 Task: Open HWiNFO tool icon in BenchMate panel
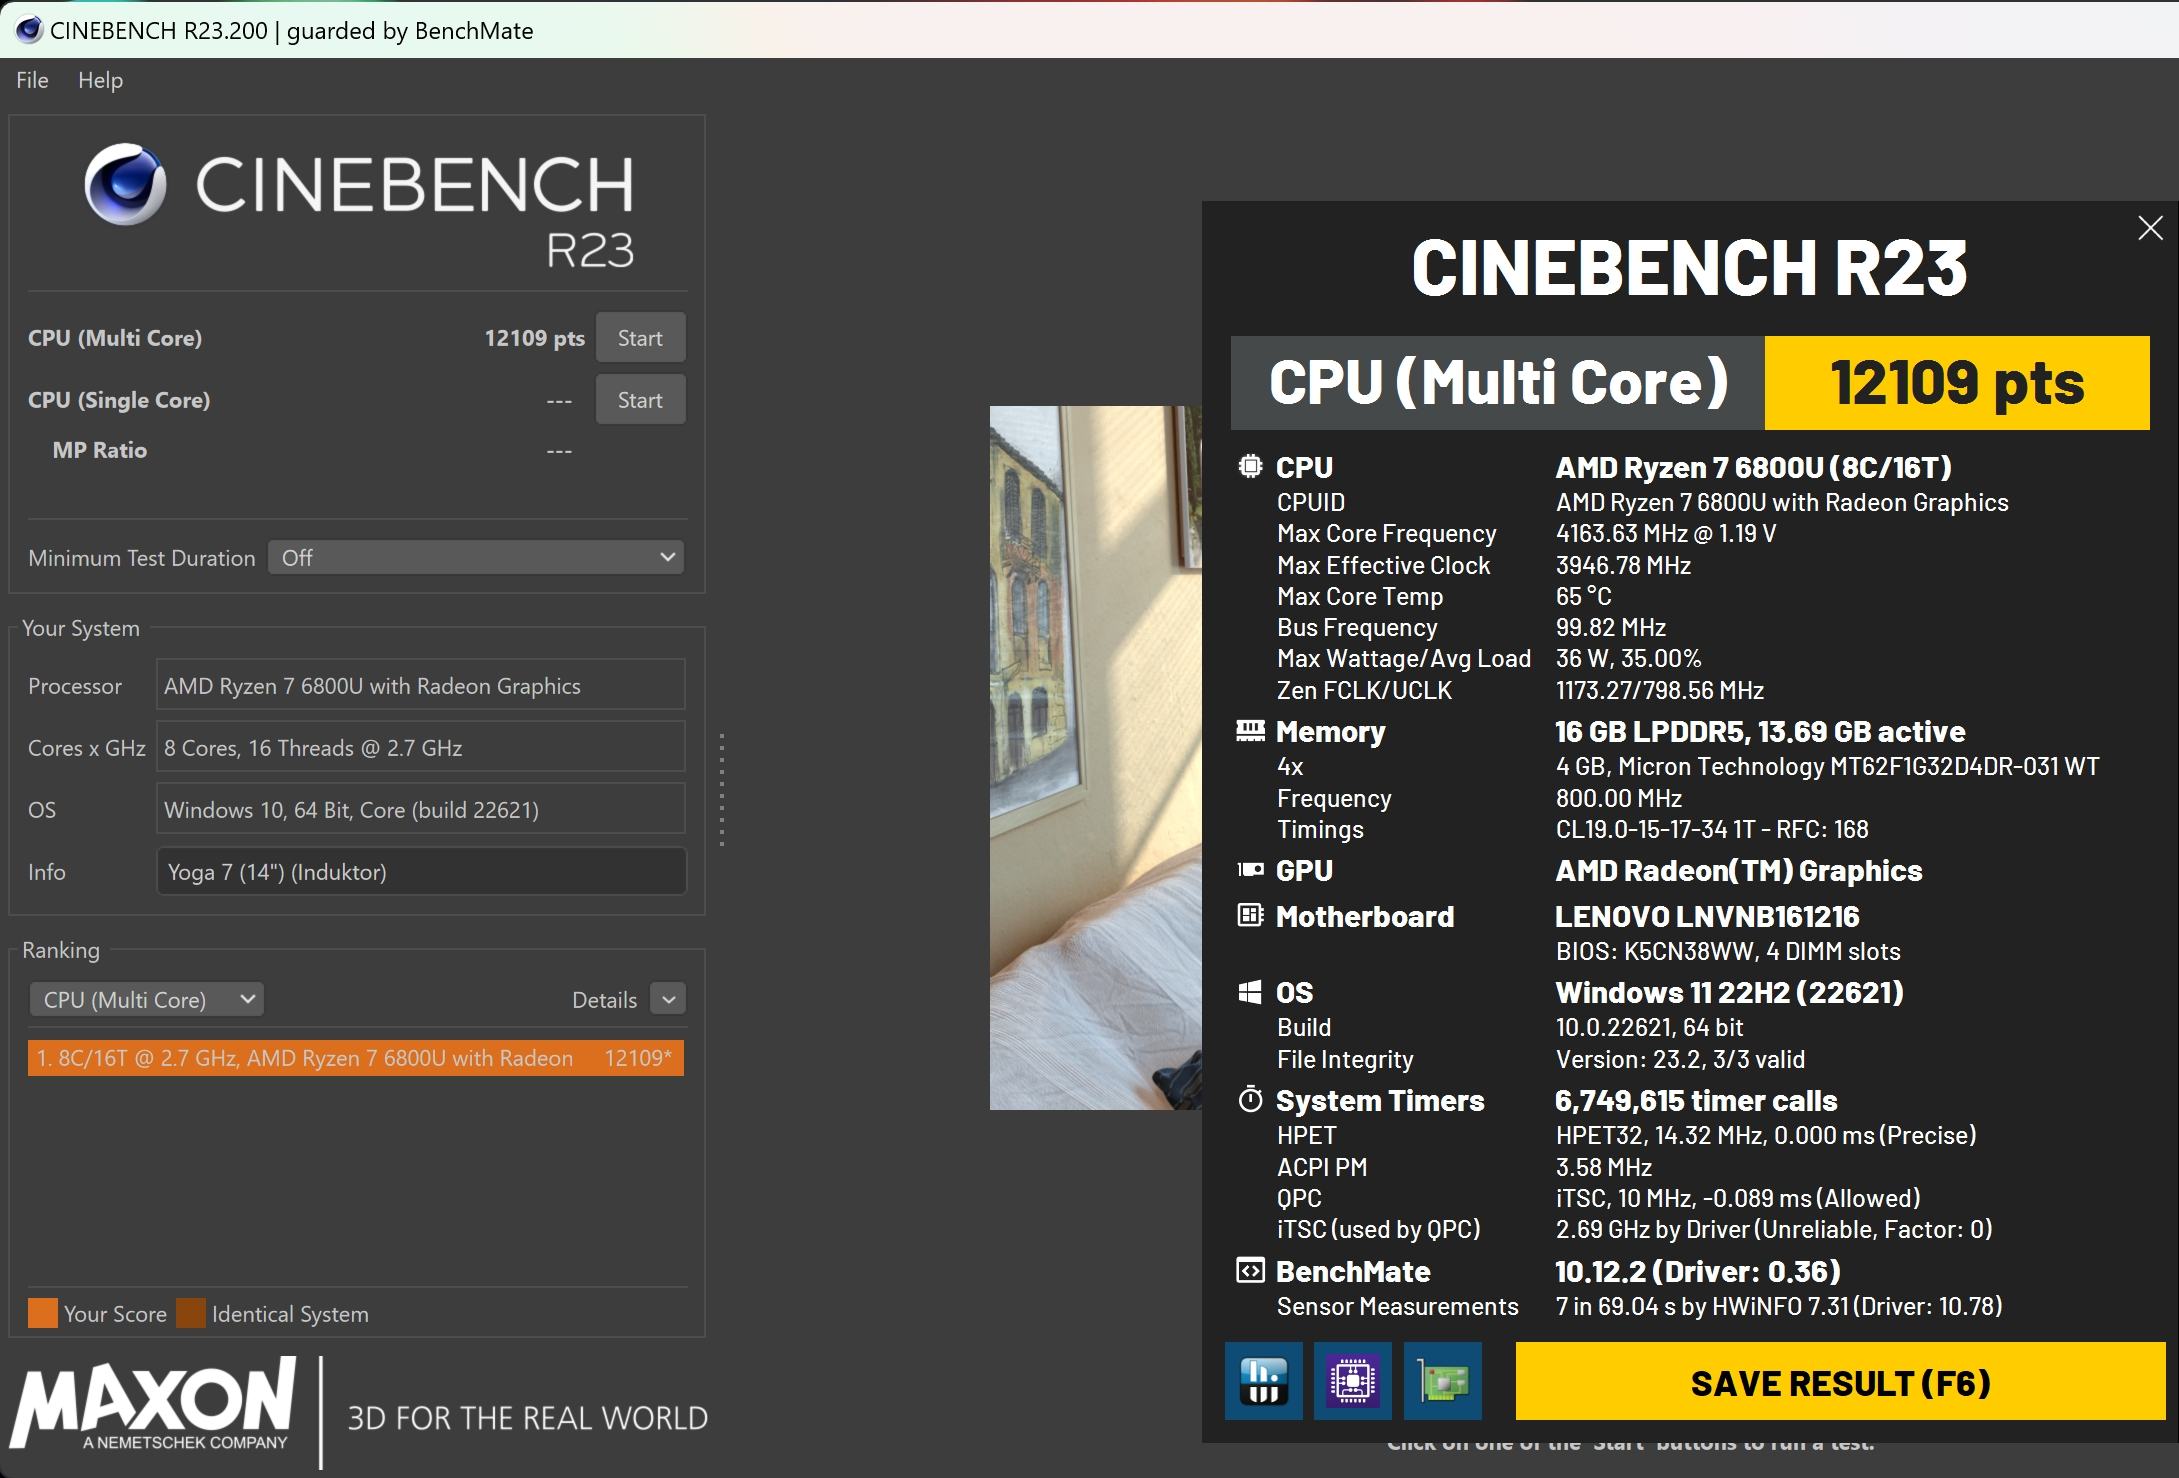click(1263, 1381)
